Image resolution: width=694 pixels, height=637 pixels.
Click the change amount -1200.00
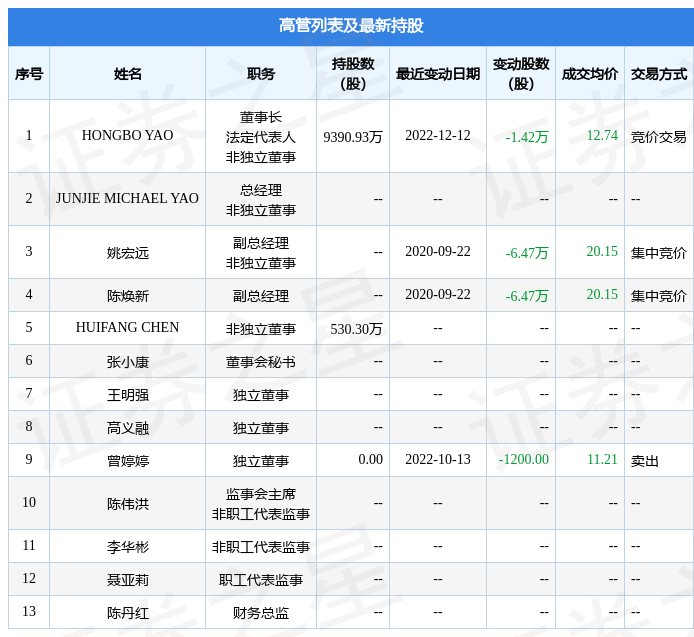pyautogui.click(x=524, y=459)
